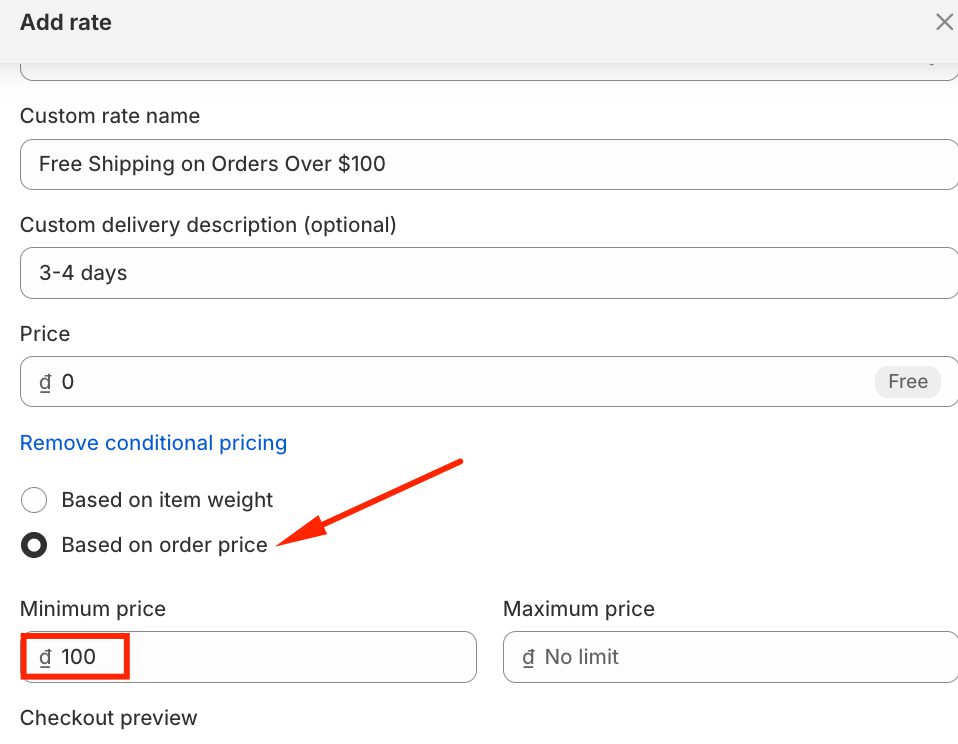Click the Maximum price label
The width and height of the screenshot is (958, 744).
click(579, 609)
